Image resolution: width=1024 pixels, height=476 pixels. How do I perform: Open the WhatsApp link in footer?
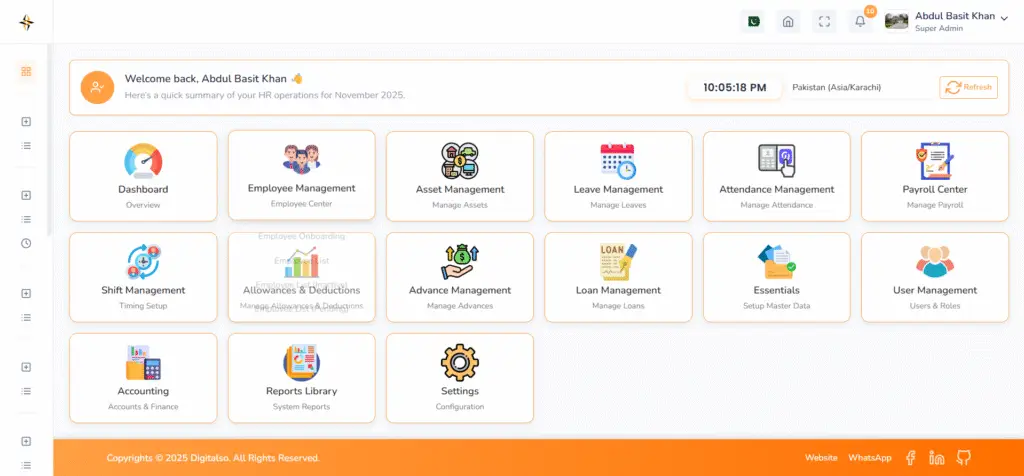(x=869, y=458)
